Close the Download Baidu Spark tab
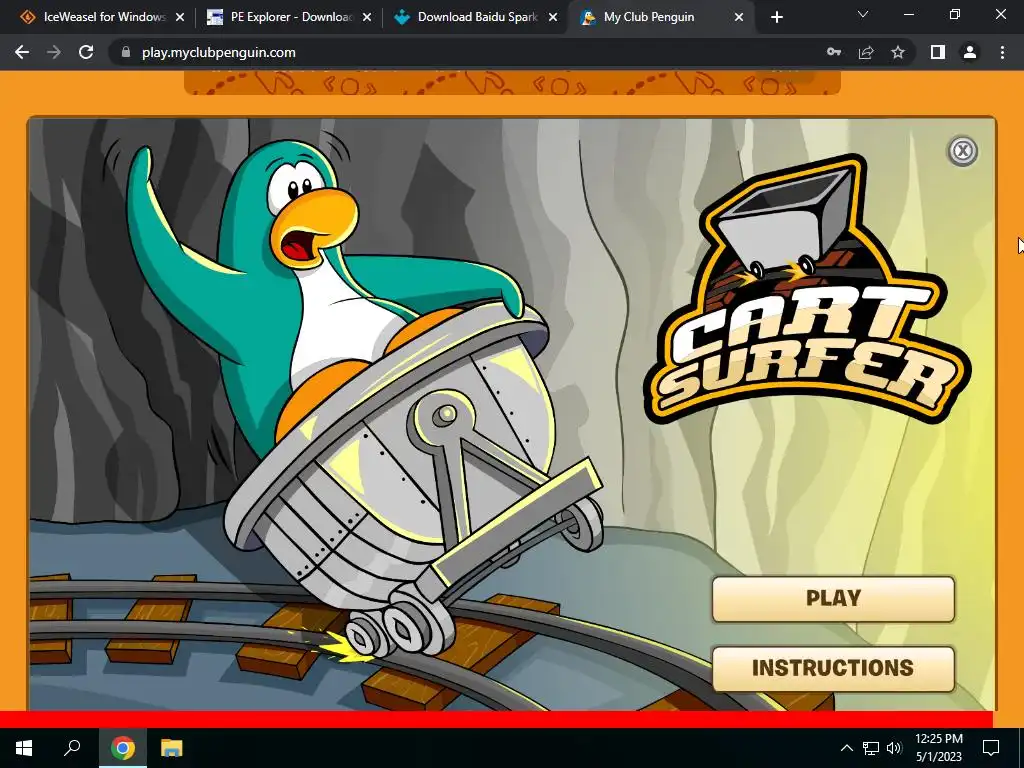Viewport: 1024px width, 768px height. click(x=553, y=18)
